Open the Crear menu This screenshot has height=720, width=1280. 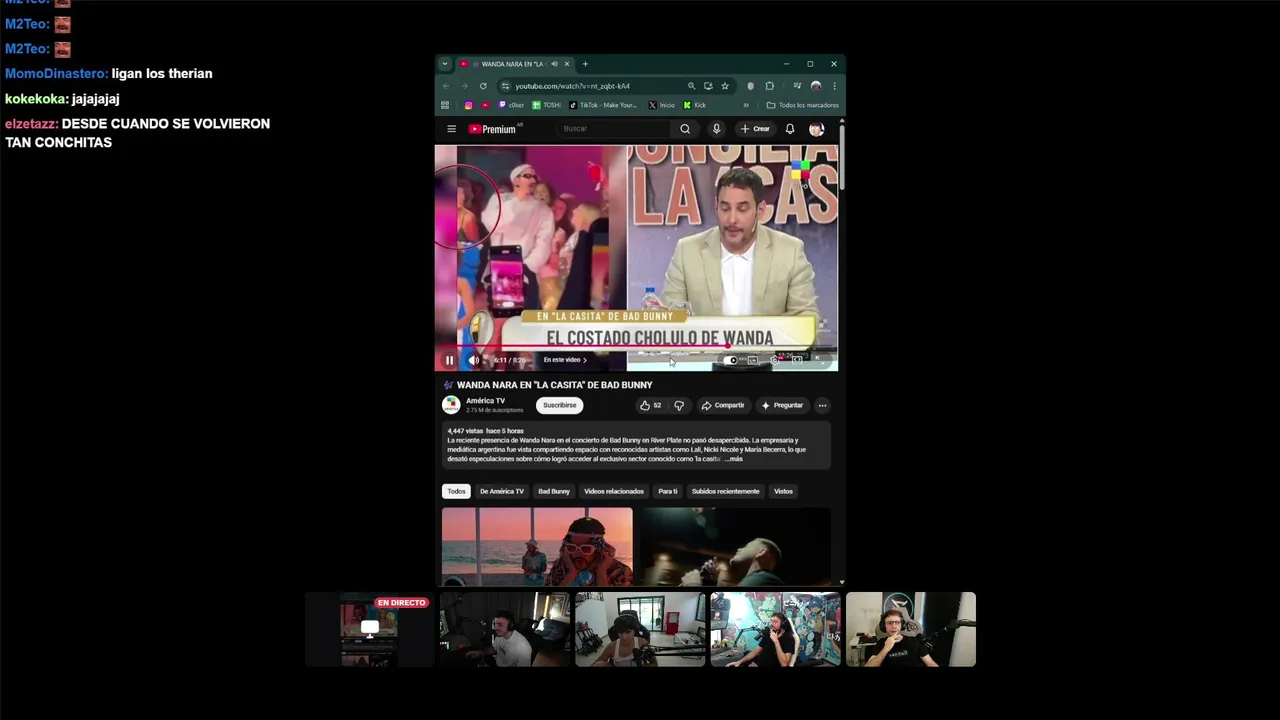point(755,129)
